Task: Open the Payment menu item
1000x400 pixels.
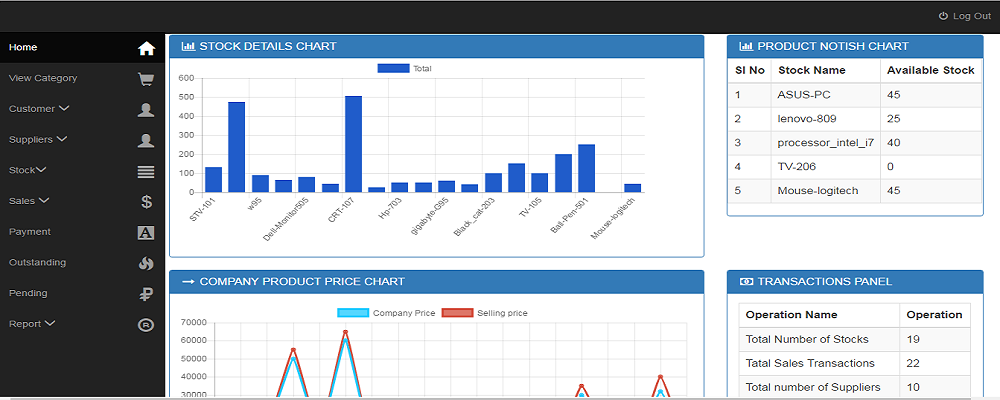Action: pos(30,232)
